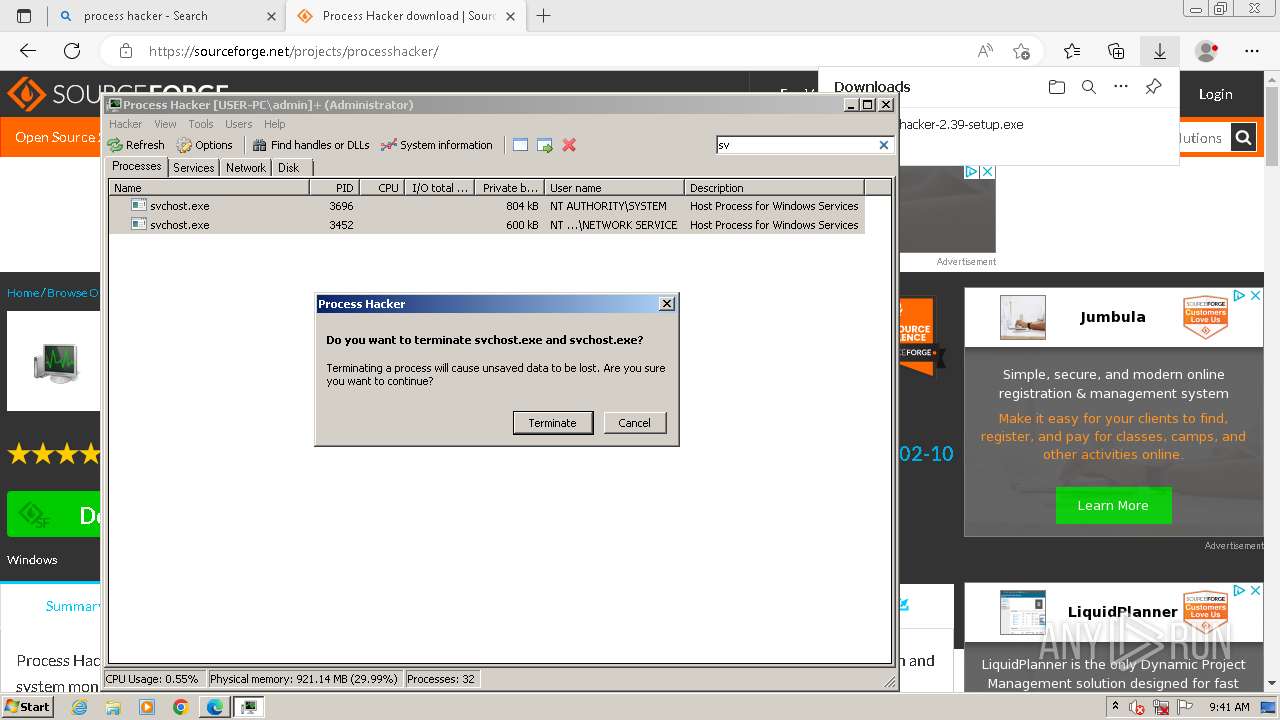Sort by the Description column header
Image resolution: width=1280 pixels, height=720 pixels.
[x=774, y=187]
